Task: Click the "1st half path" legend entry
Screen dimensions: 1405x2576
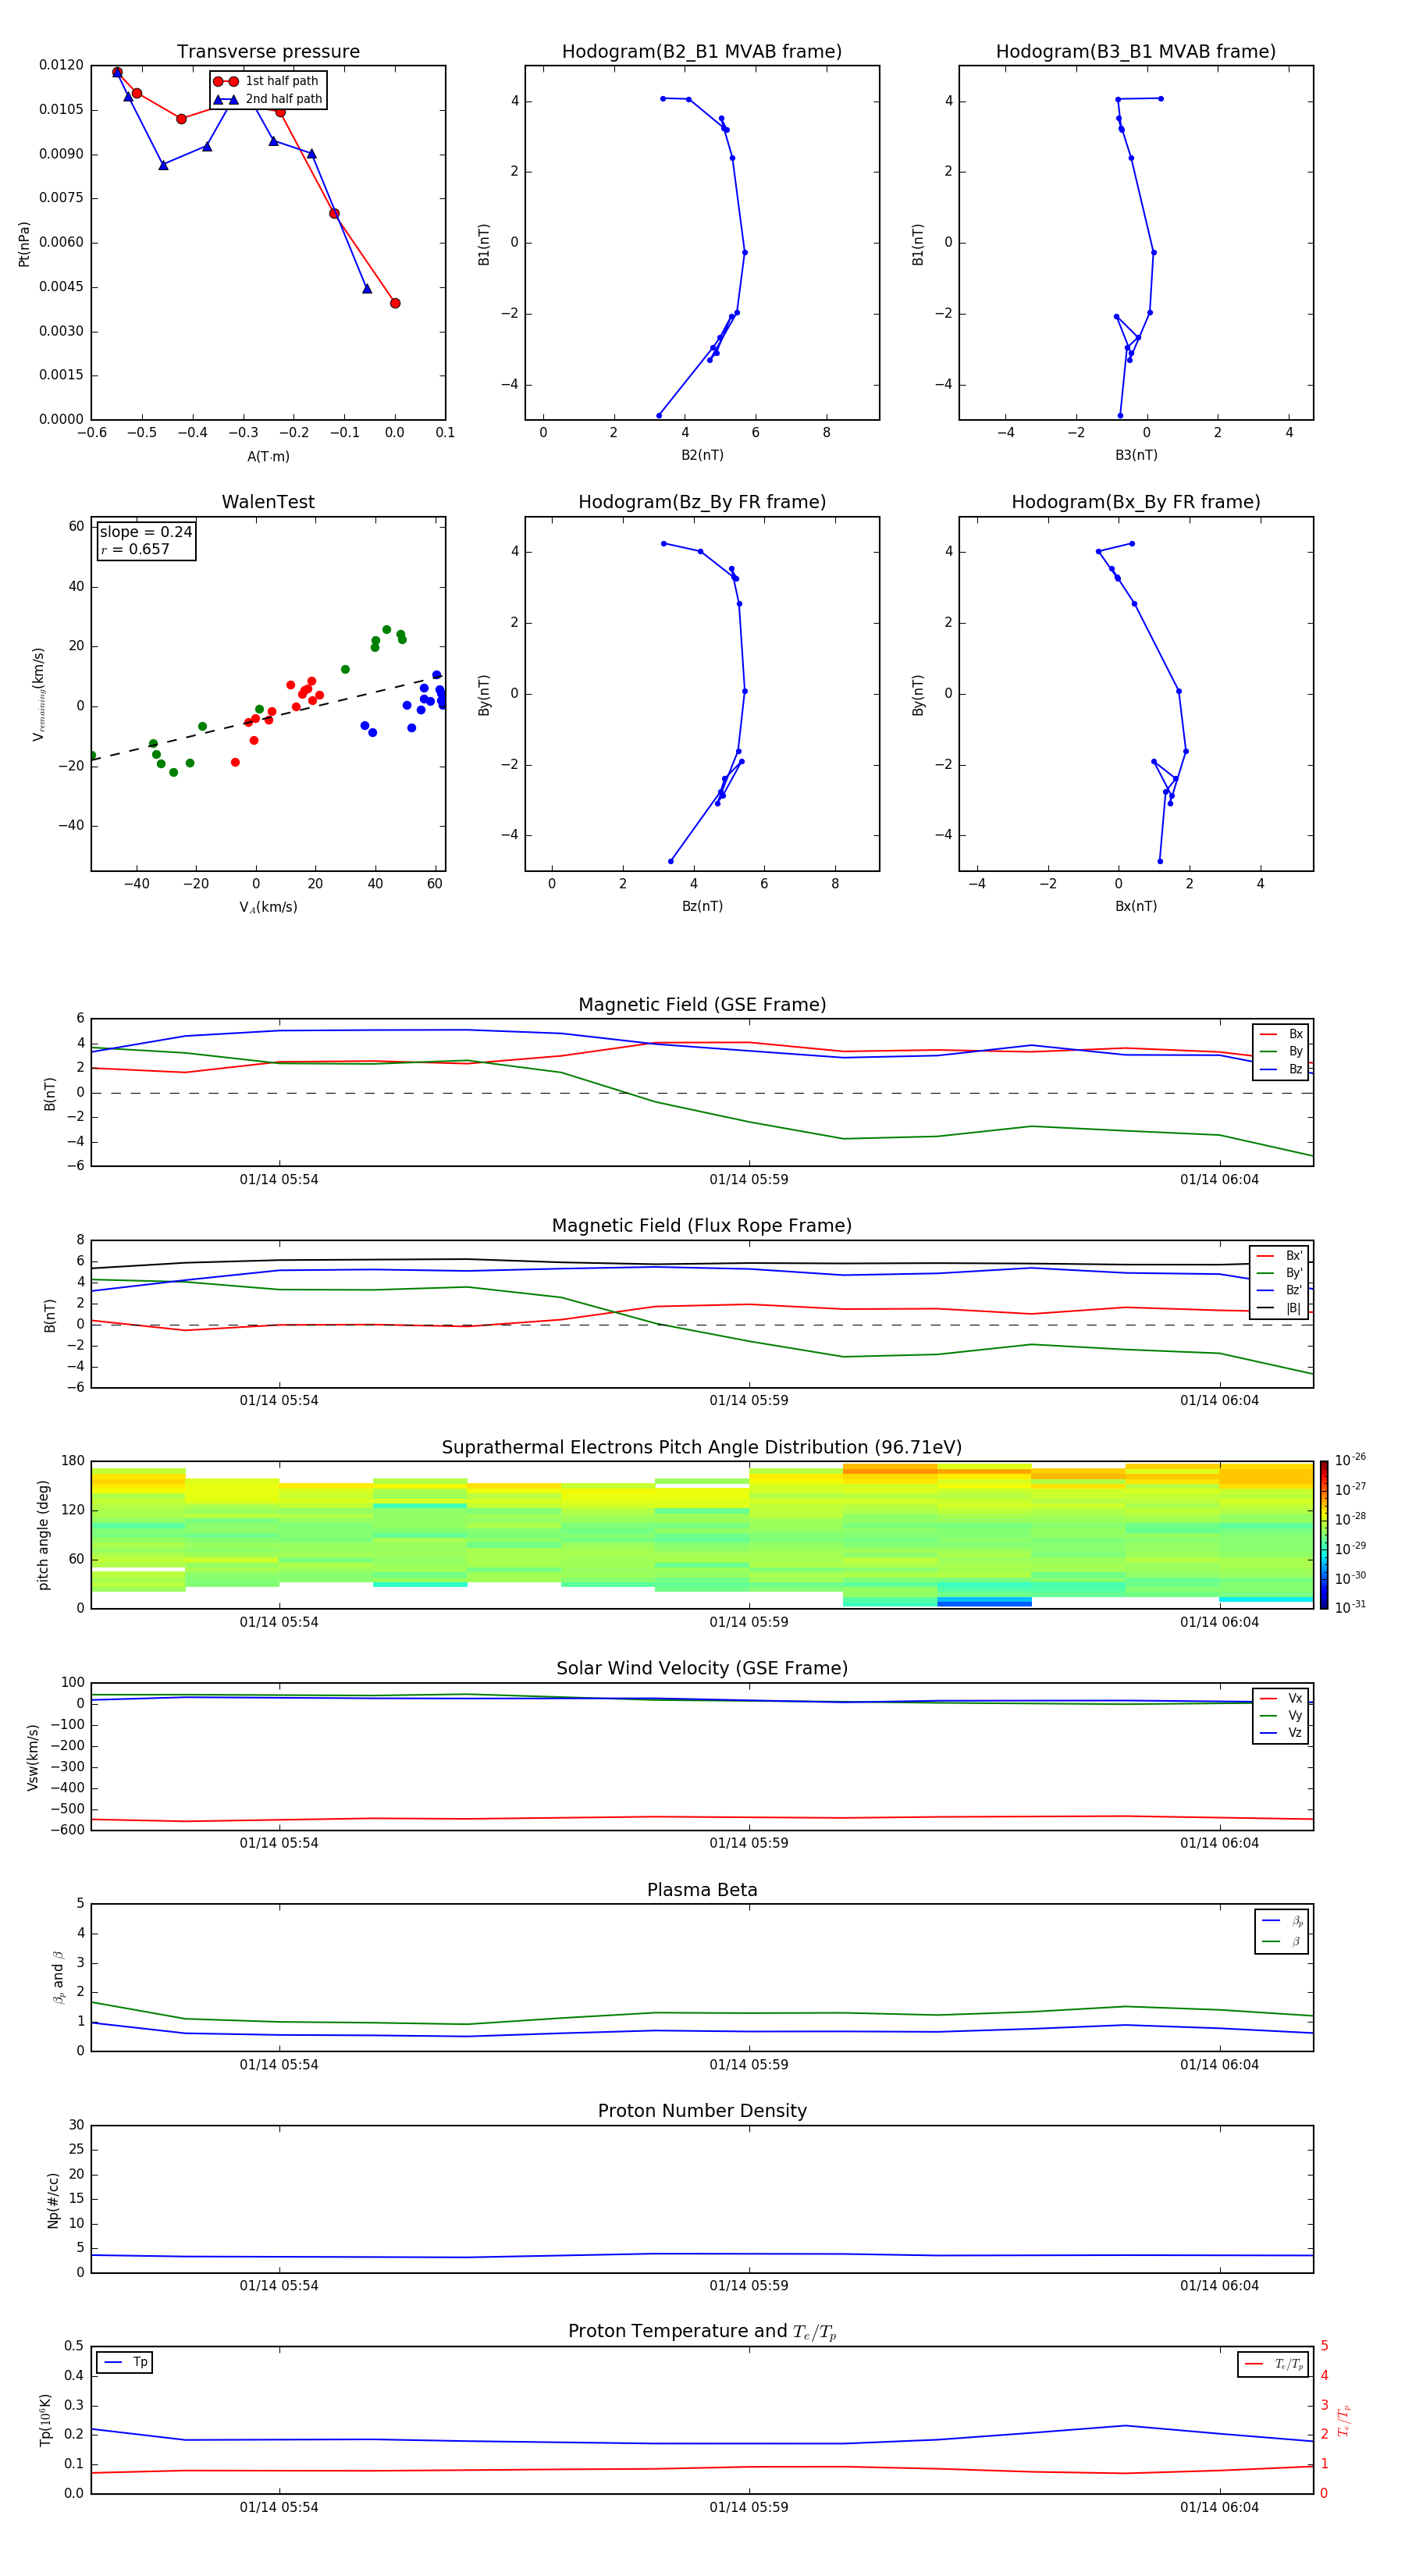Action: tap(267, 81)
